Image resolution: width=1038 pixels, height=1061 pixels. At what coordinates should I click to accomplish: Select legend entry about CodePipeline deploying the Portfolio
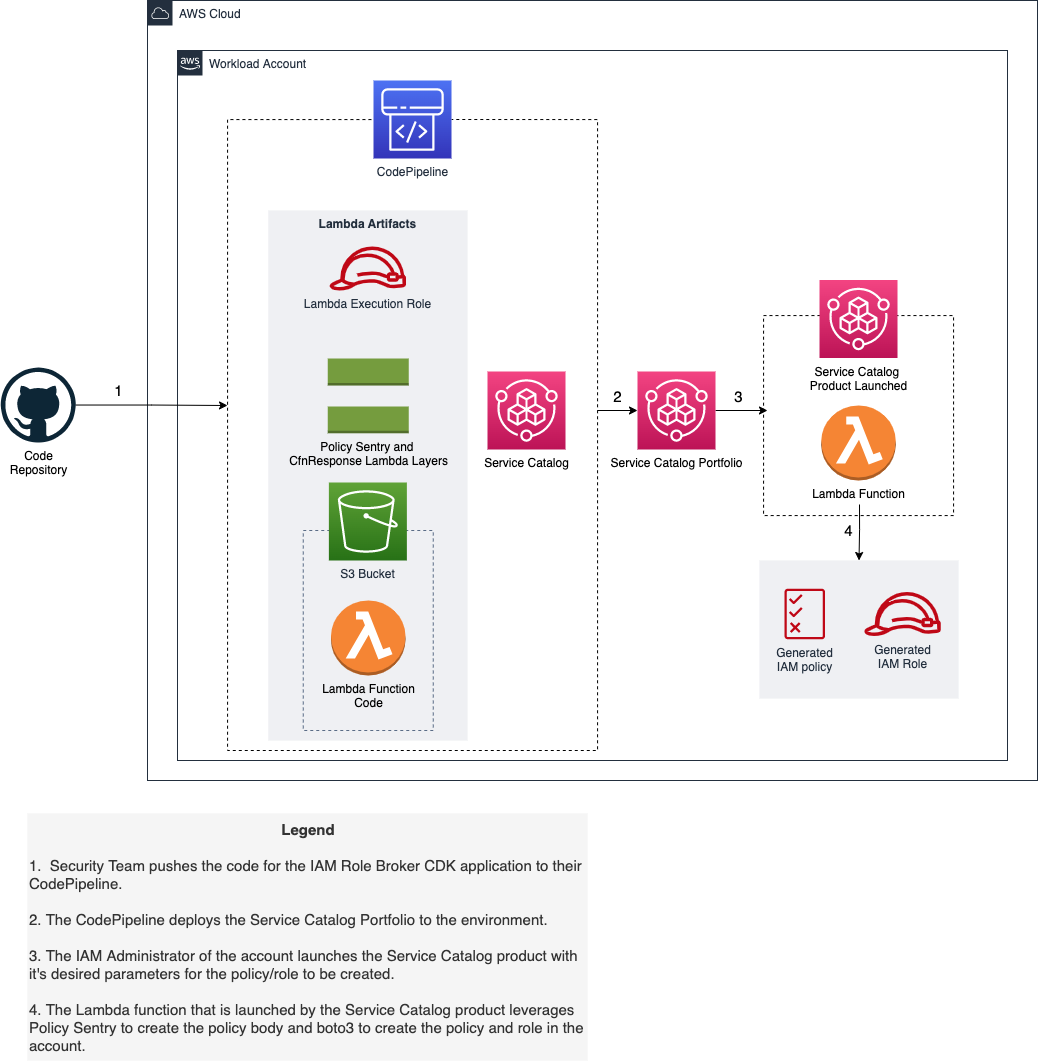(288, 920)
